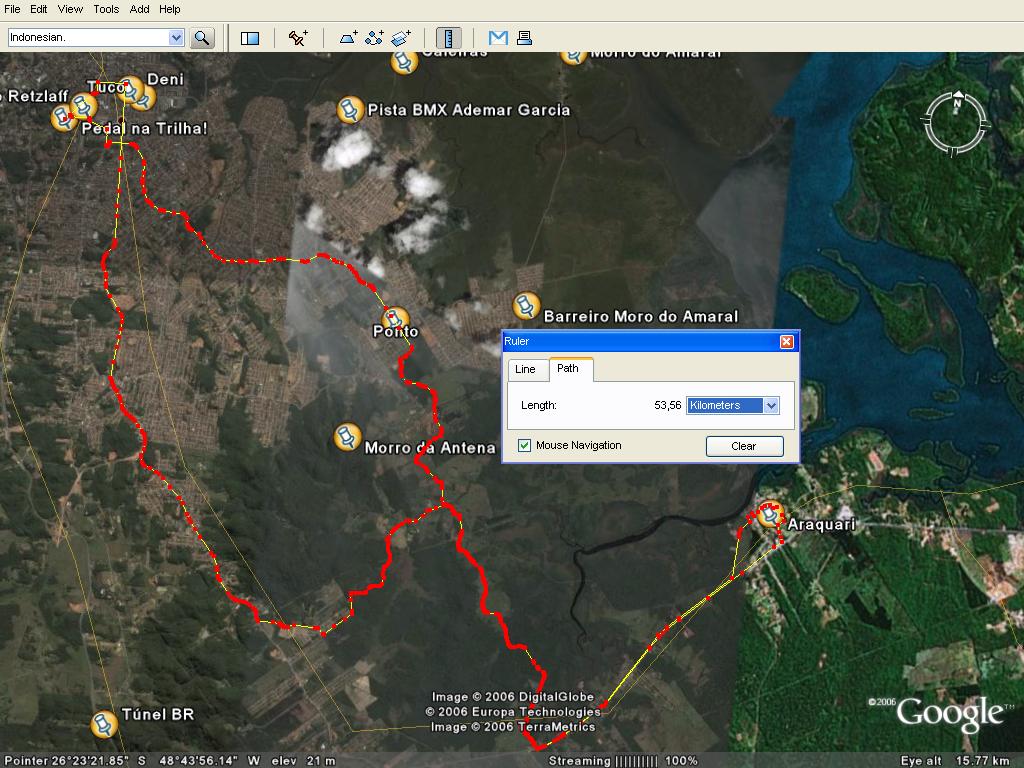1024x768 pixels.
Task: Click the Ponto placemark pin
Action: point(395,319)
